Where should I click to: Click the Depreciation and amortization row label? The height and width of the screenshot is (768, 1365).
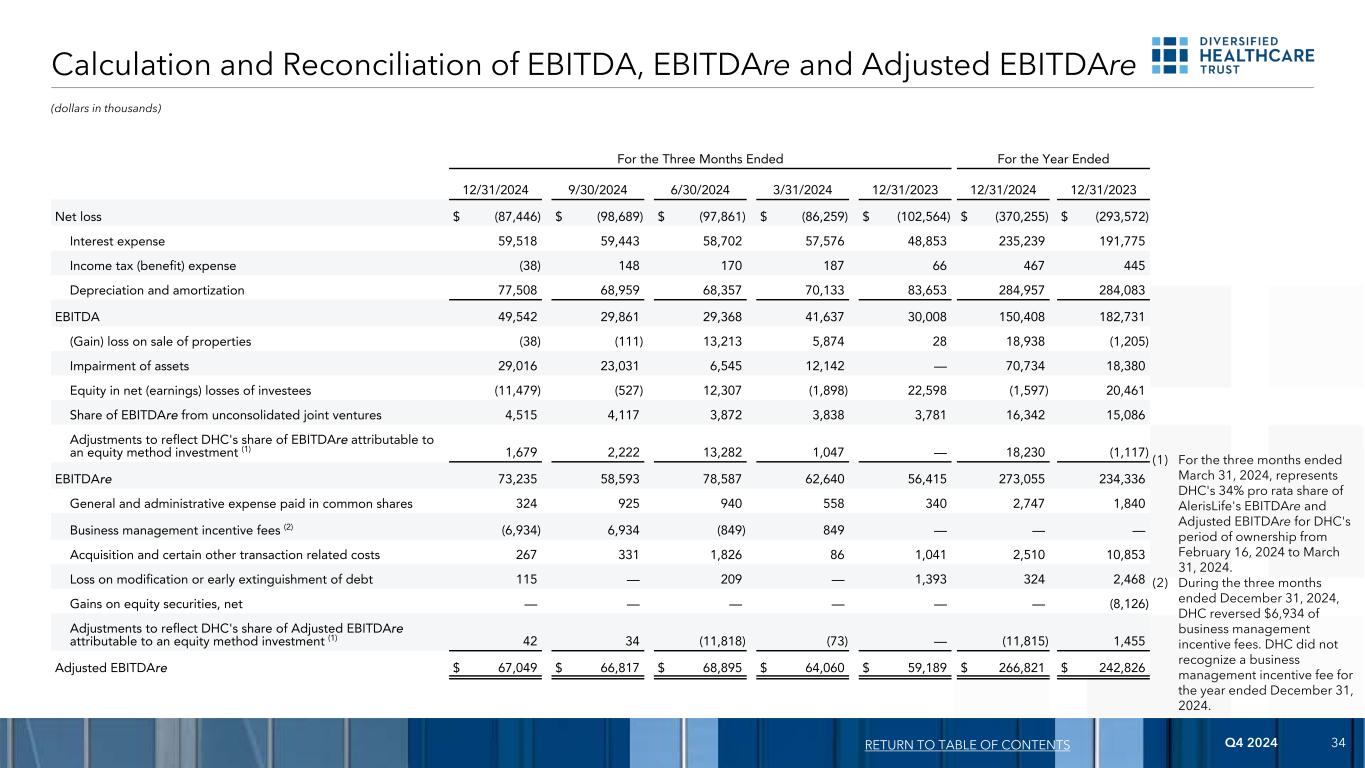coord(157,290)
